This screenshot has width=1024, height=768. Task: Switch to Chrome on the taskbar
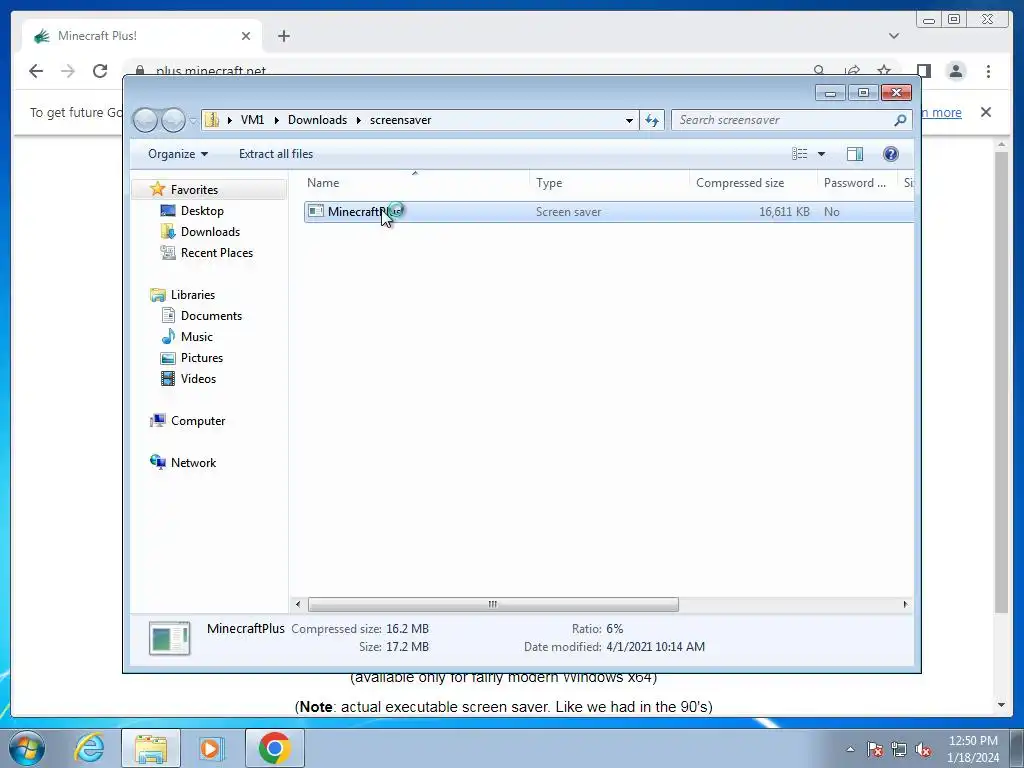[274, 748]
